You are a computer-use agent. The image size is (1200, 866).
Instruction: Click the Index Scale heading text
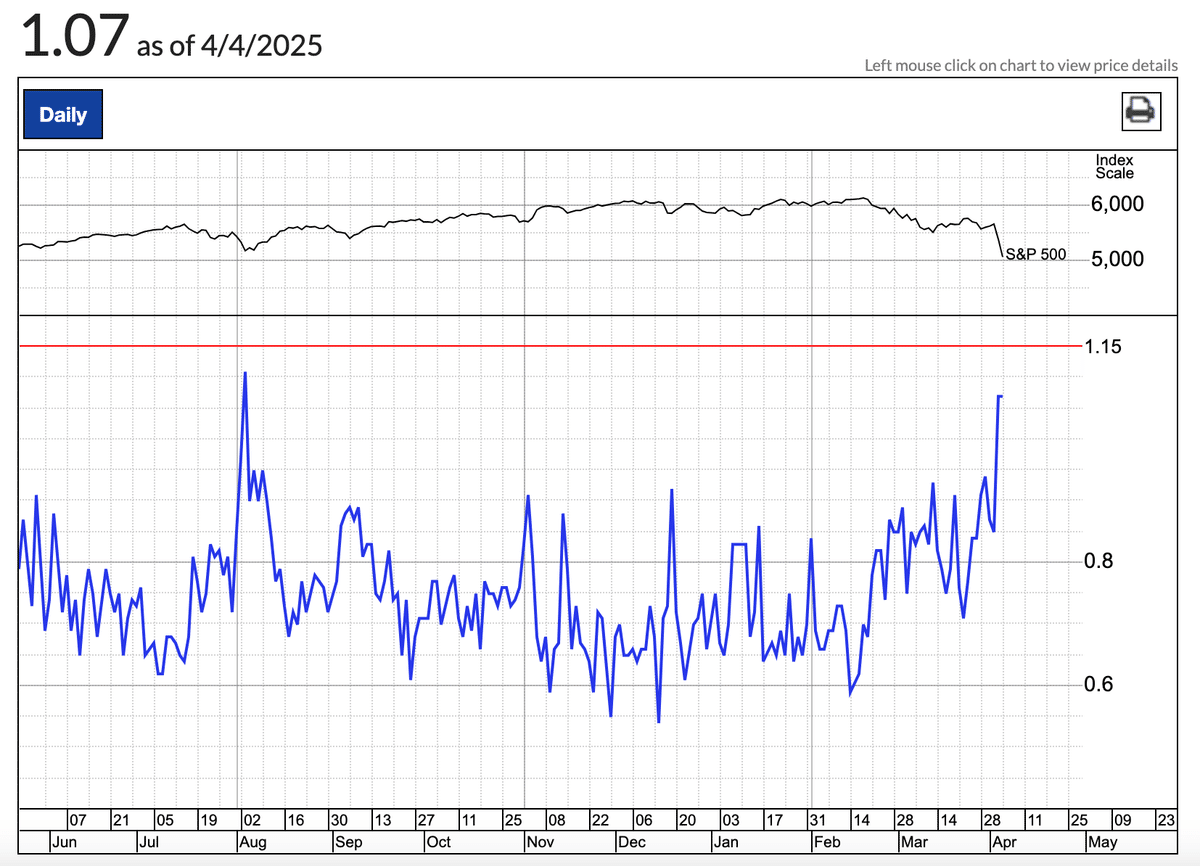pyautogui.click(x=1114, y=166)
